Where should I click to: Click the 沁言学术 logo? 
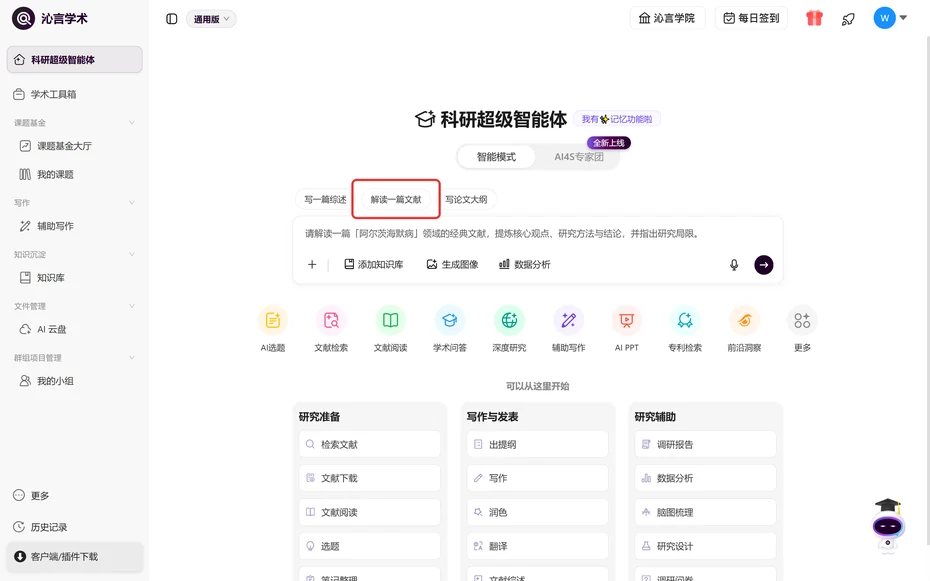click(50, 18)
